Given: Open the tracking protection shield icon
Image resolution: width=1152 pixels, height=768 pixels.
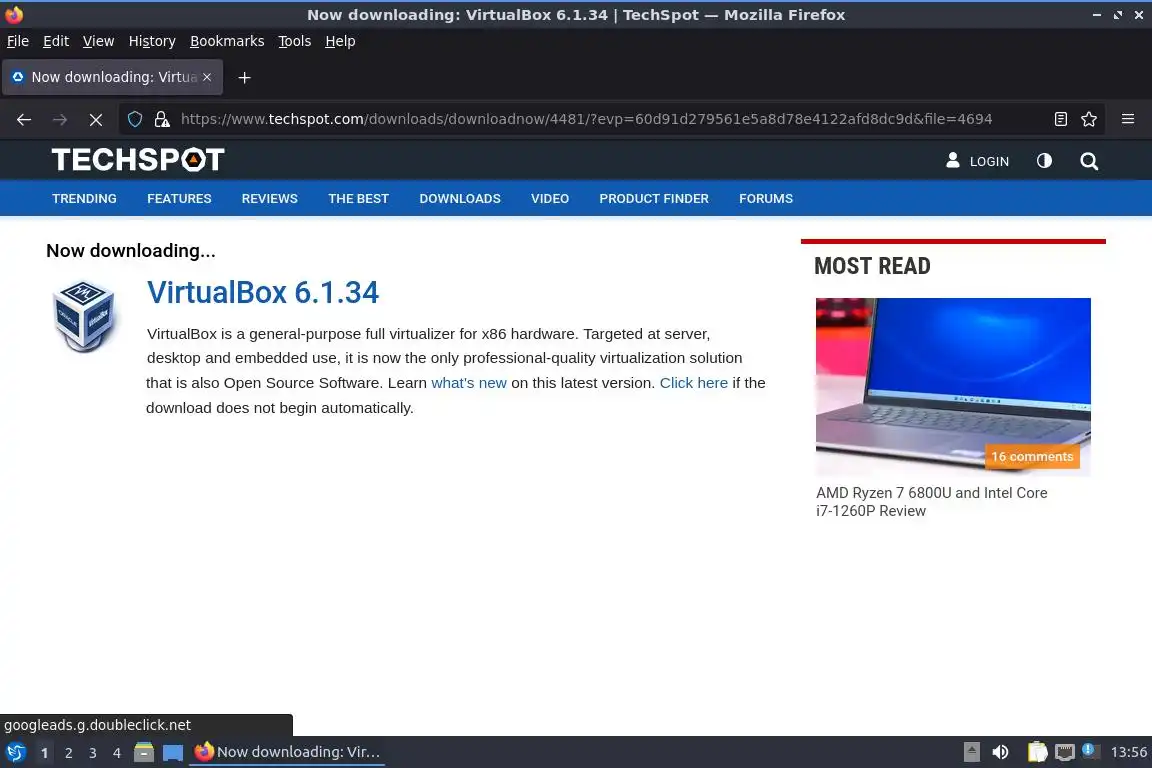Looking at the screenshot, I should click(135, 119).
